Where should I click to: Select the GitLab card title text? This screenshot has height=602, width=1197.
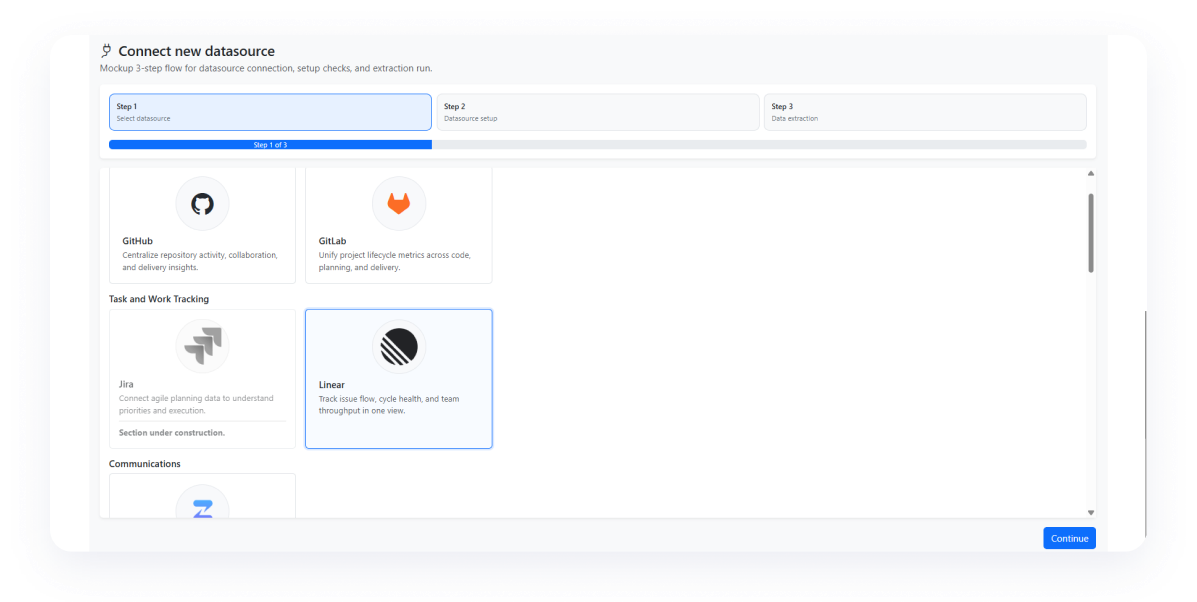(332, 241)
